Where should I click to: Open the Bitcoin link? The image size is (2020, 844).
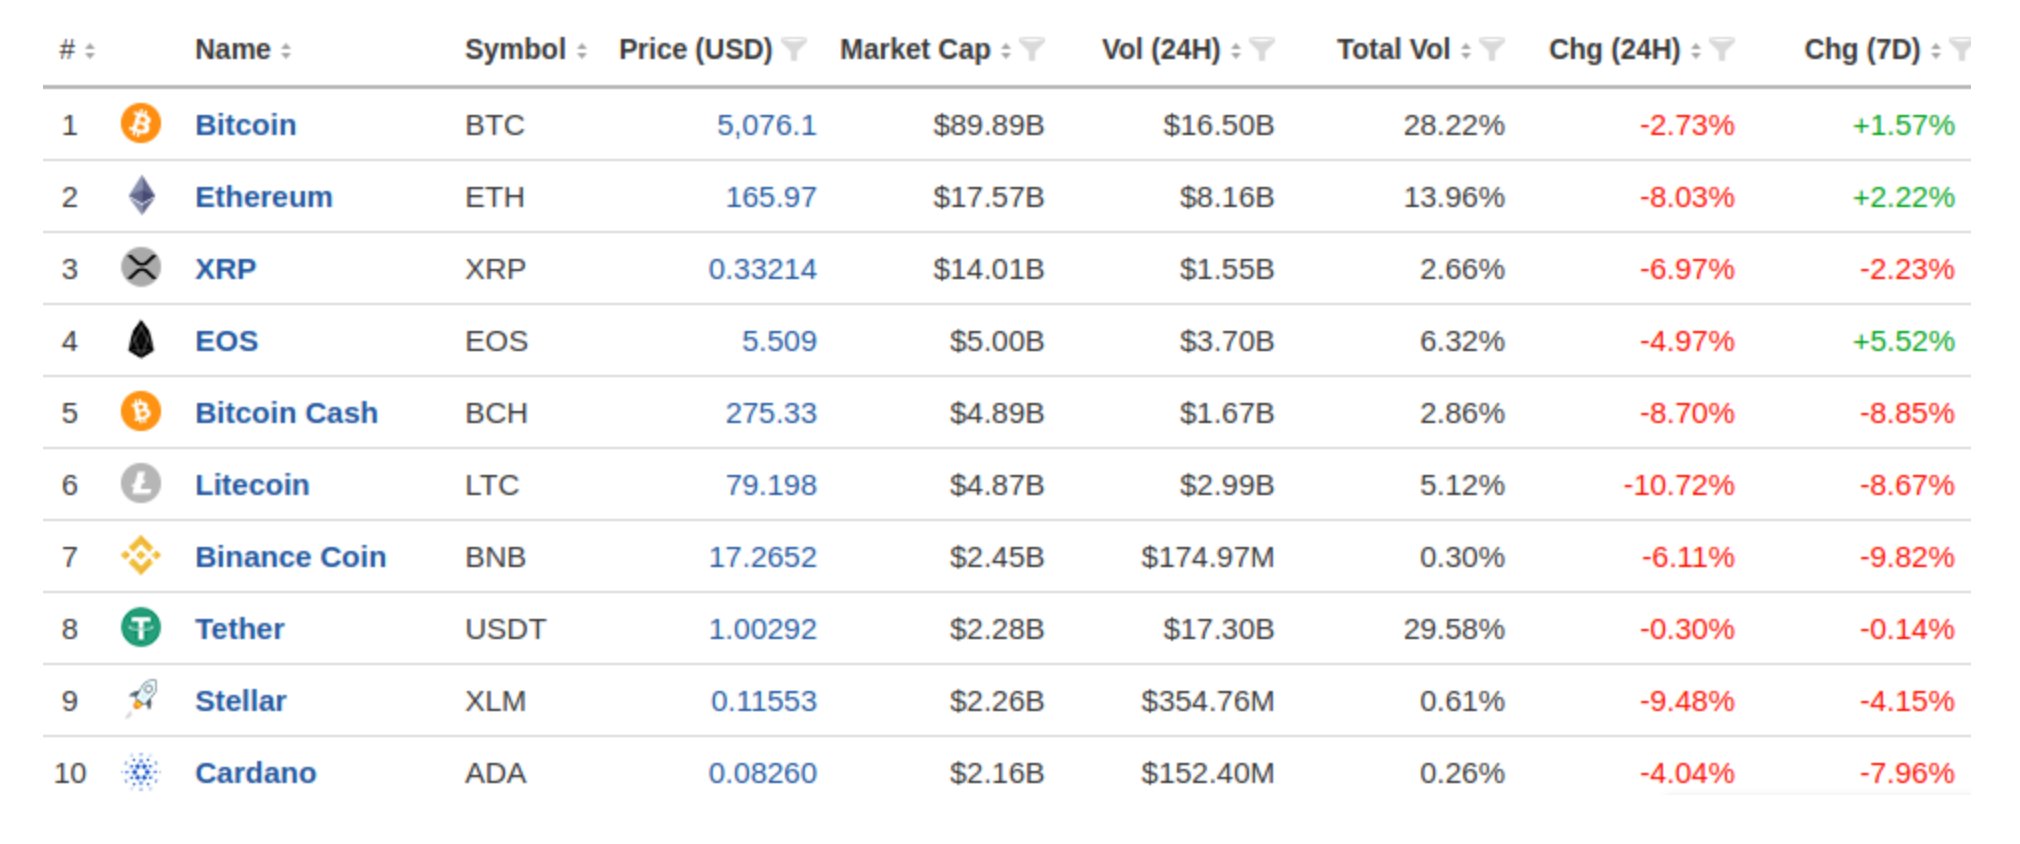(x=246, y=124)
